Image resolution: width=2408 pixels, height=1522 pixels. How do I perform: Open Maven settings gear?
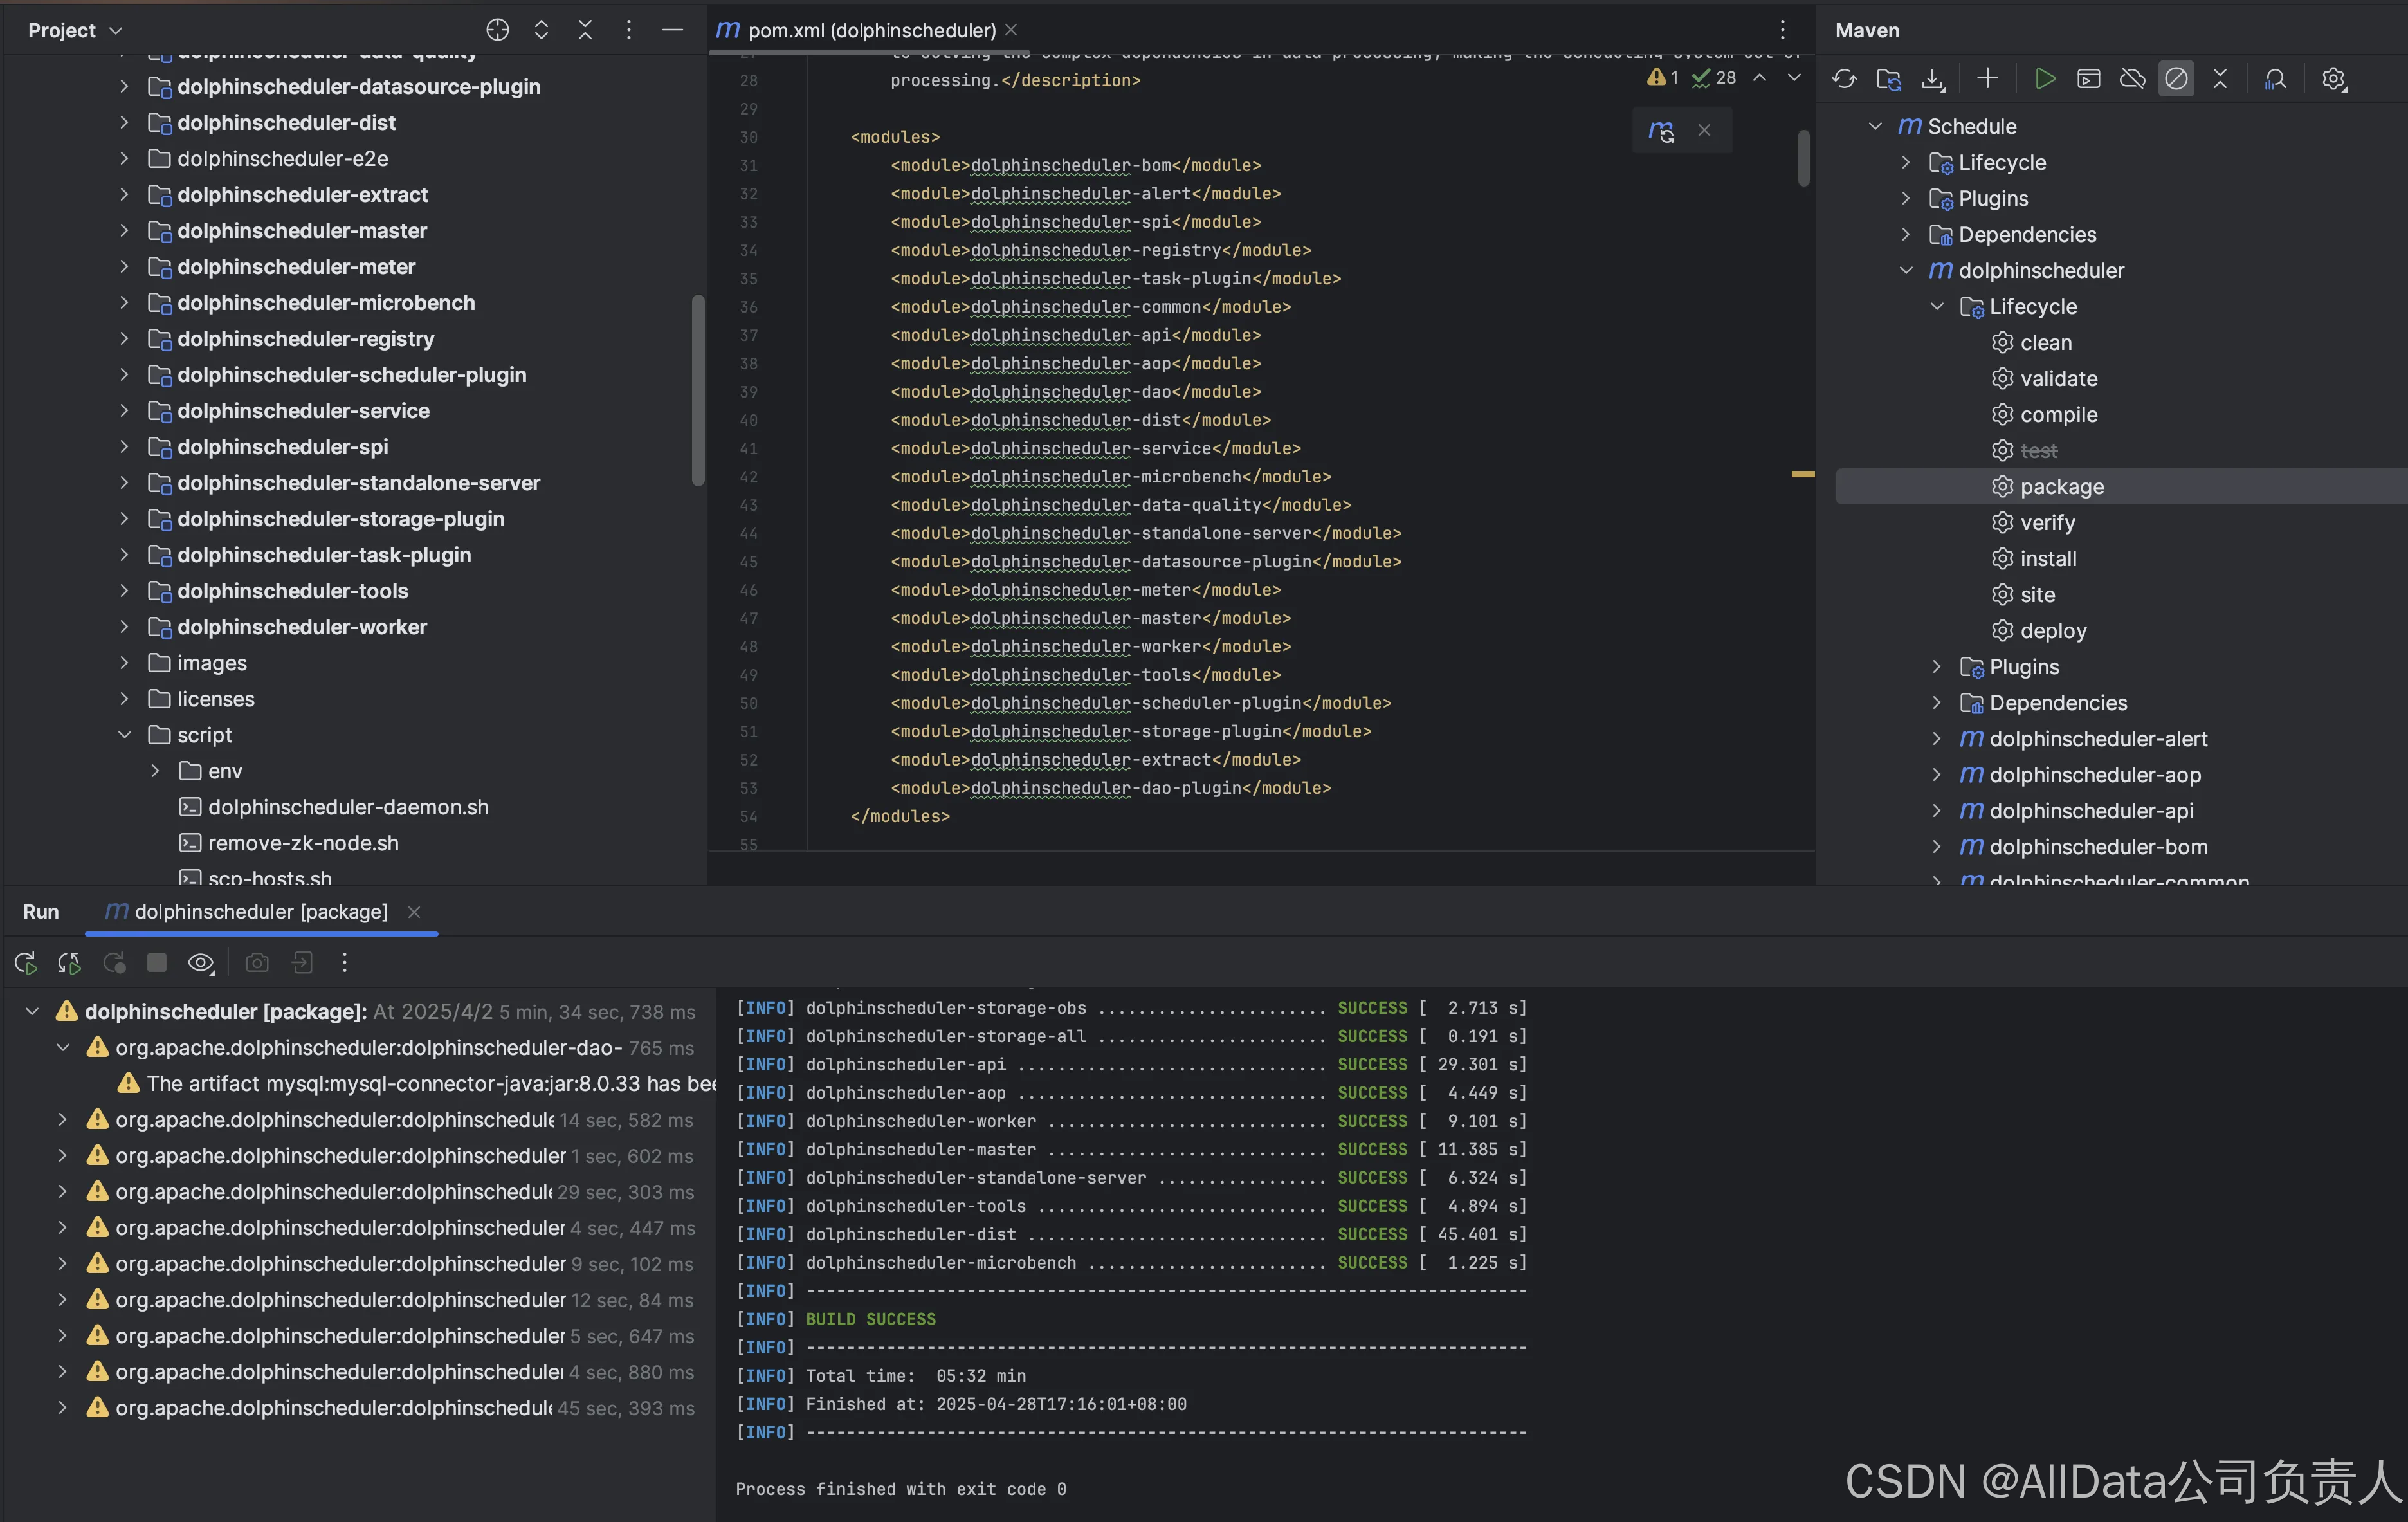(x=2333, y=79)
